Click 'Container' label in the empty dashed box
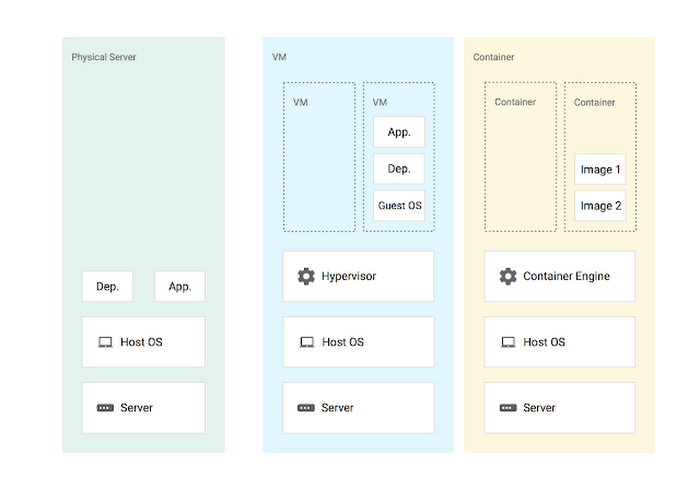The image size is (700, 489). (515, 102)
